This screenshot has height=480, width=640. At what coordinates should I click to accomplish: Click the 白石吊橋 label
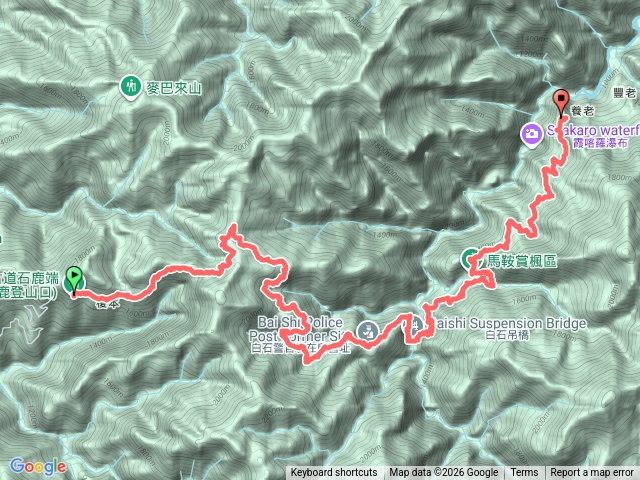[x=507, y=336]
